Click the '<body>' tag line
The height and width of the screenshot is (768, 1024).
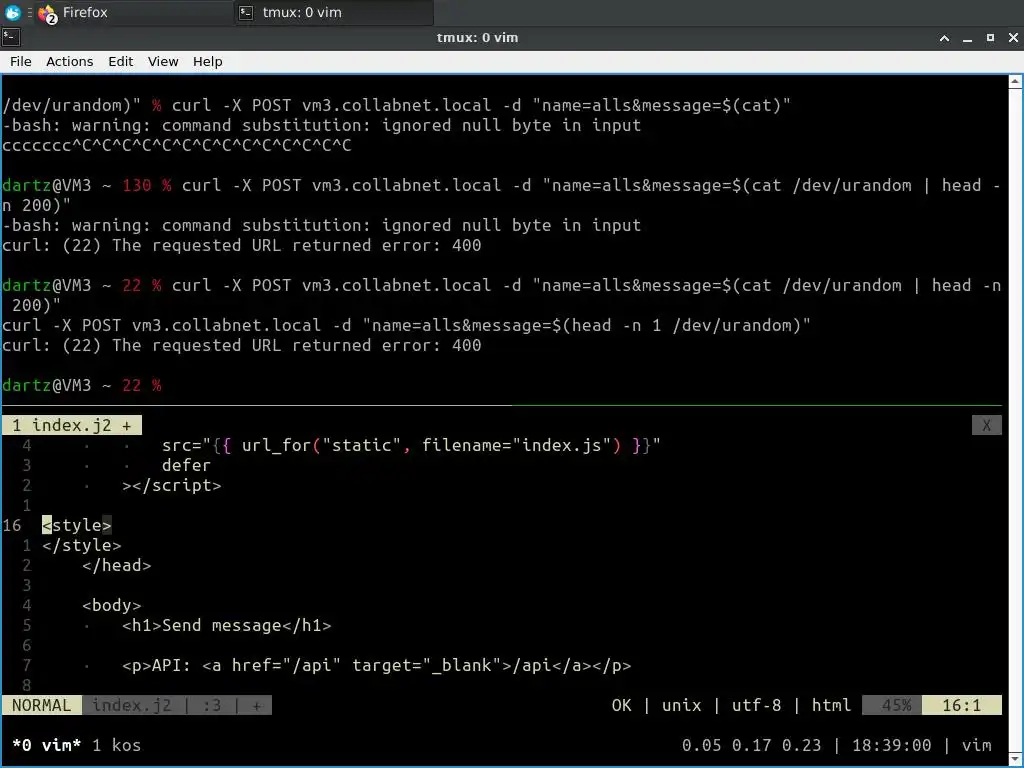click(x=112, y=605)
